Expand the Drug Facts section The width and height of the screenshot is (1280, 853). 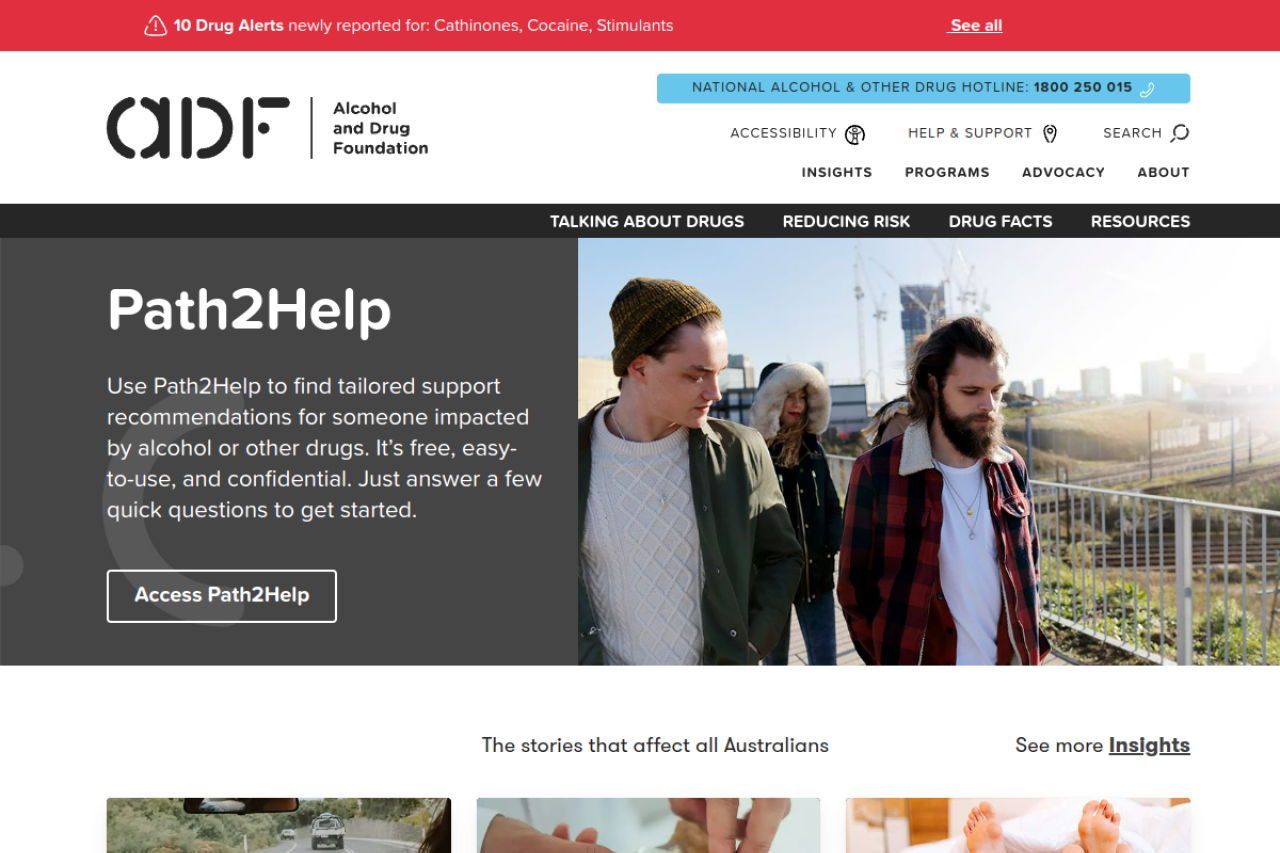coord(1000,221)
